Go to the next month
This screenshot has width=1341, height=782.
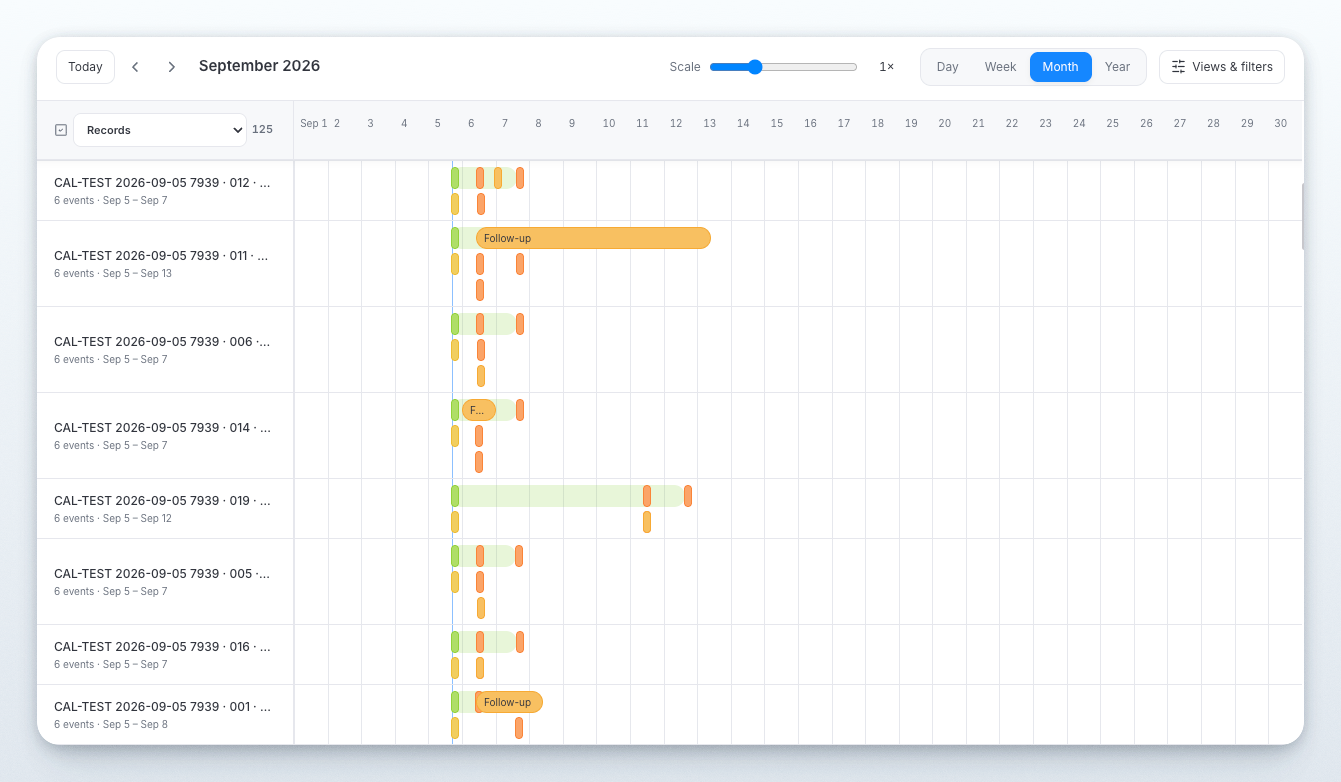pyautogui.click(x=171, y=67)
